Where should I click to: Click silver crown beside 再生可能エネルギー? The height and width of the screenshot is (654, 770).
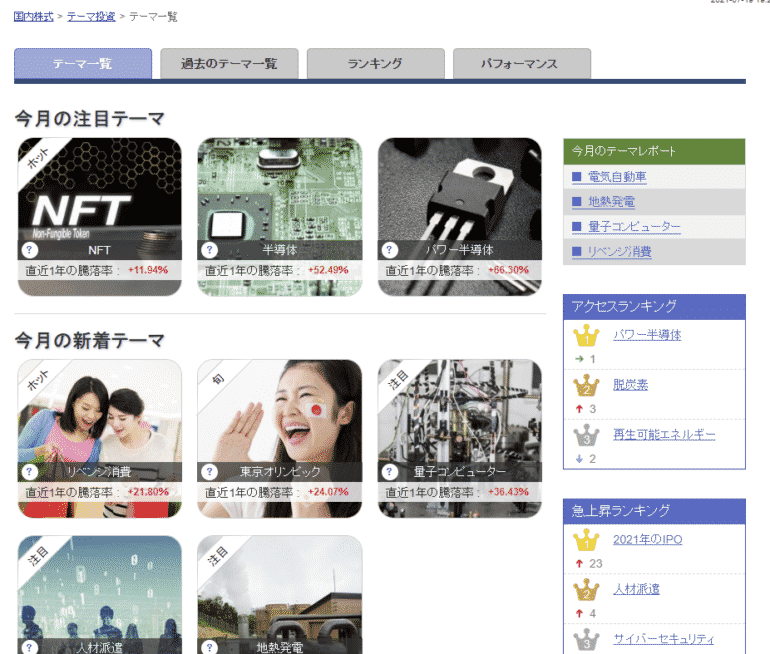click(586, 436)
